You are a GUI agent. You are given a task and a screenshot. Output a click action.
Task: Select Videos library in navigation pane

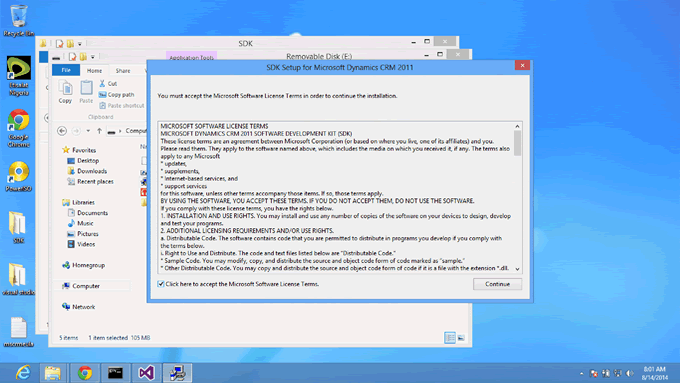(81, 244)
